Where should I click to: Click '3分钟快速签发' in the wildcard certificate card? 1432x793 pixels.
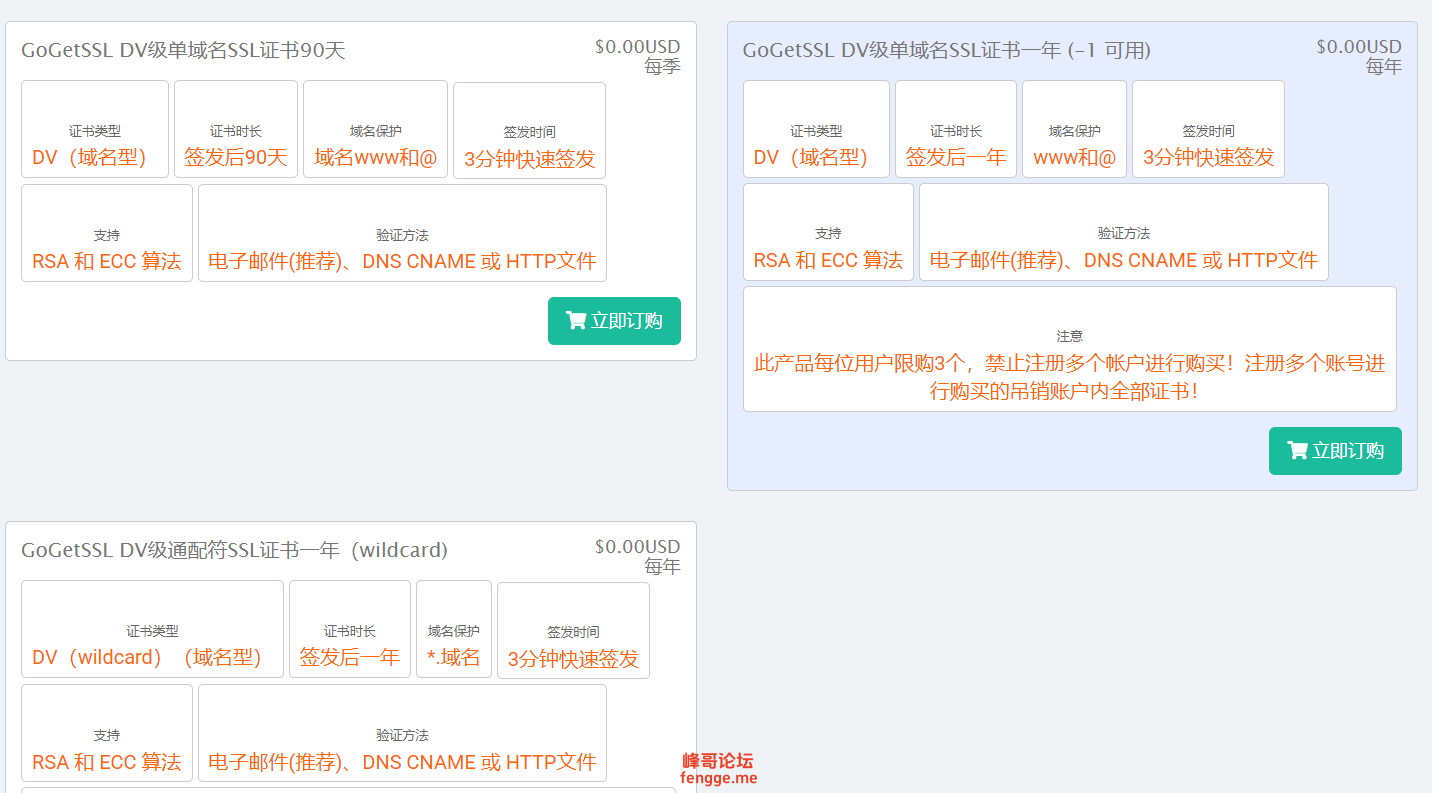click(x=573, y=658)
